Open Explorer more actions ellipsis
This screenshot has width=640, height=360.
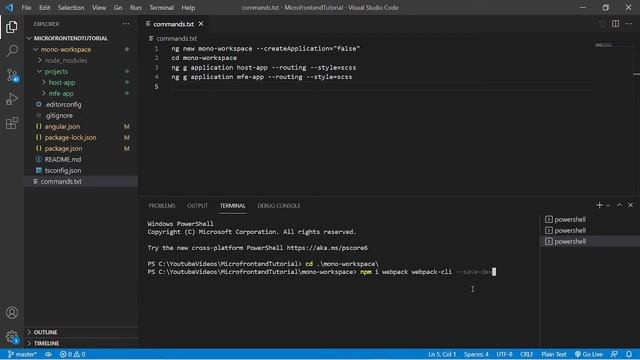126,24
